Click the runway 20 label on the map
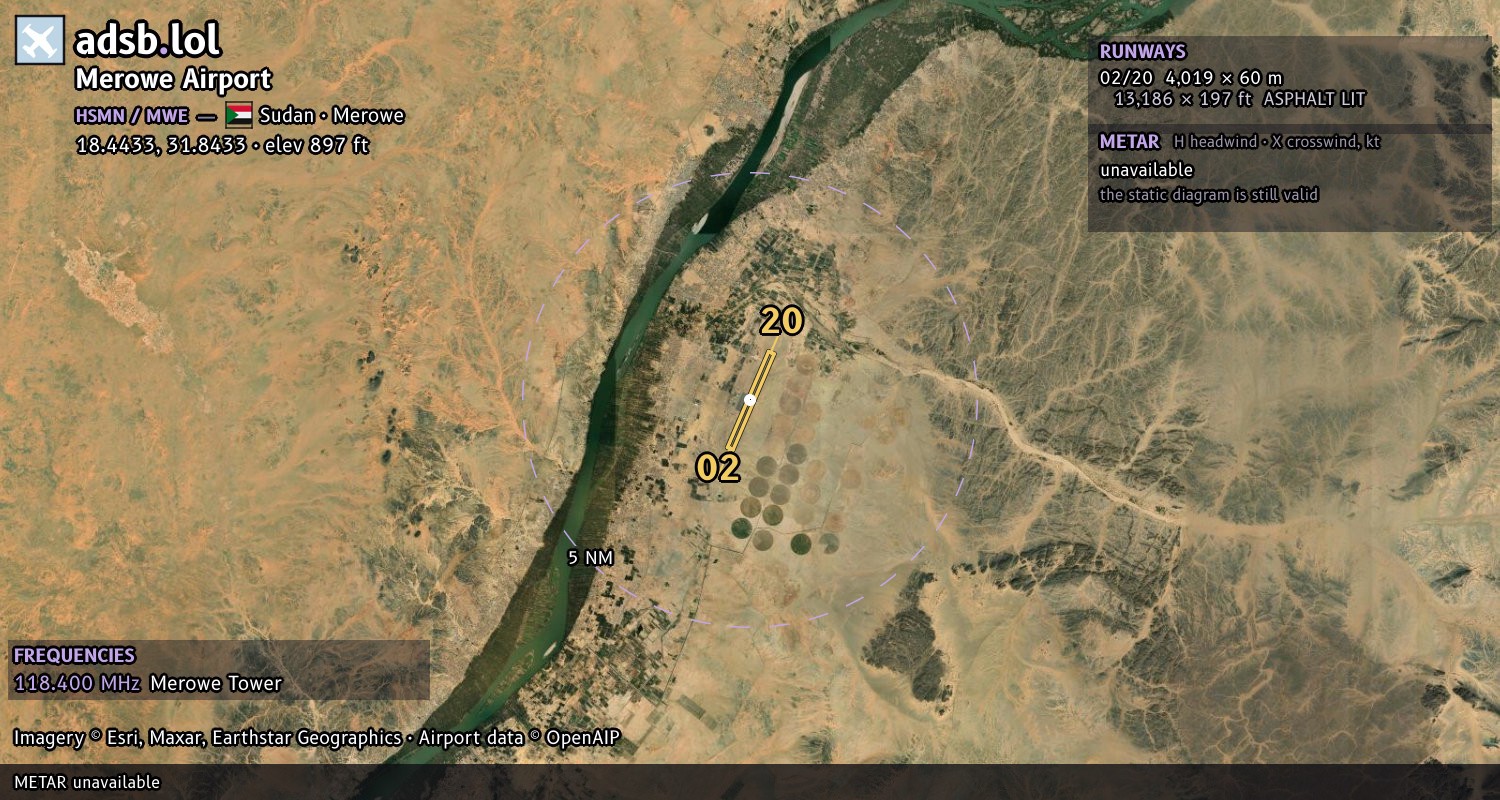 pos(781,321)
